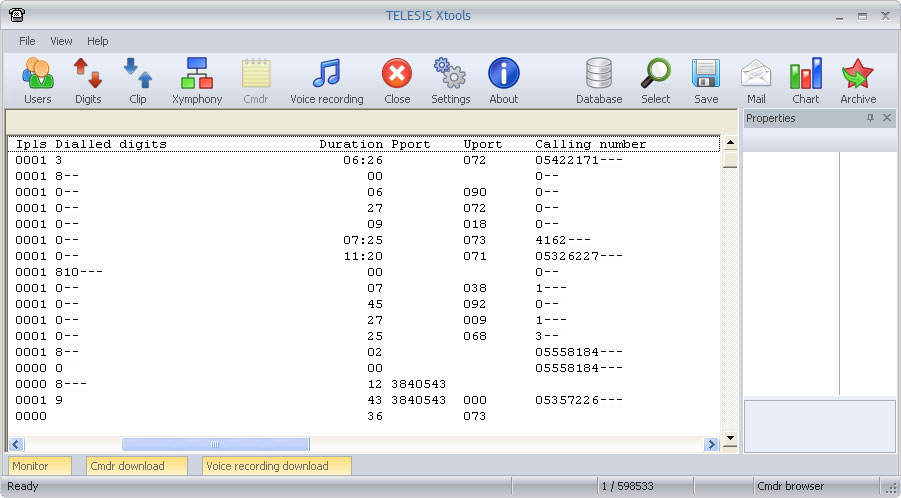Switch to the Monitor tab

pos(40,466)
